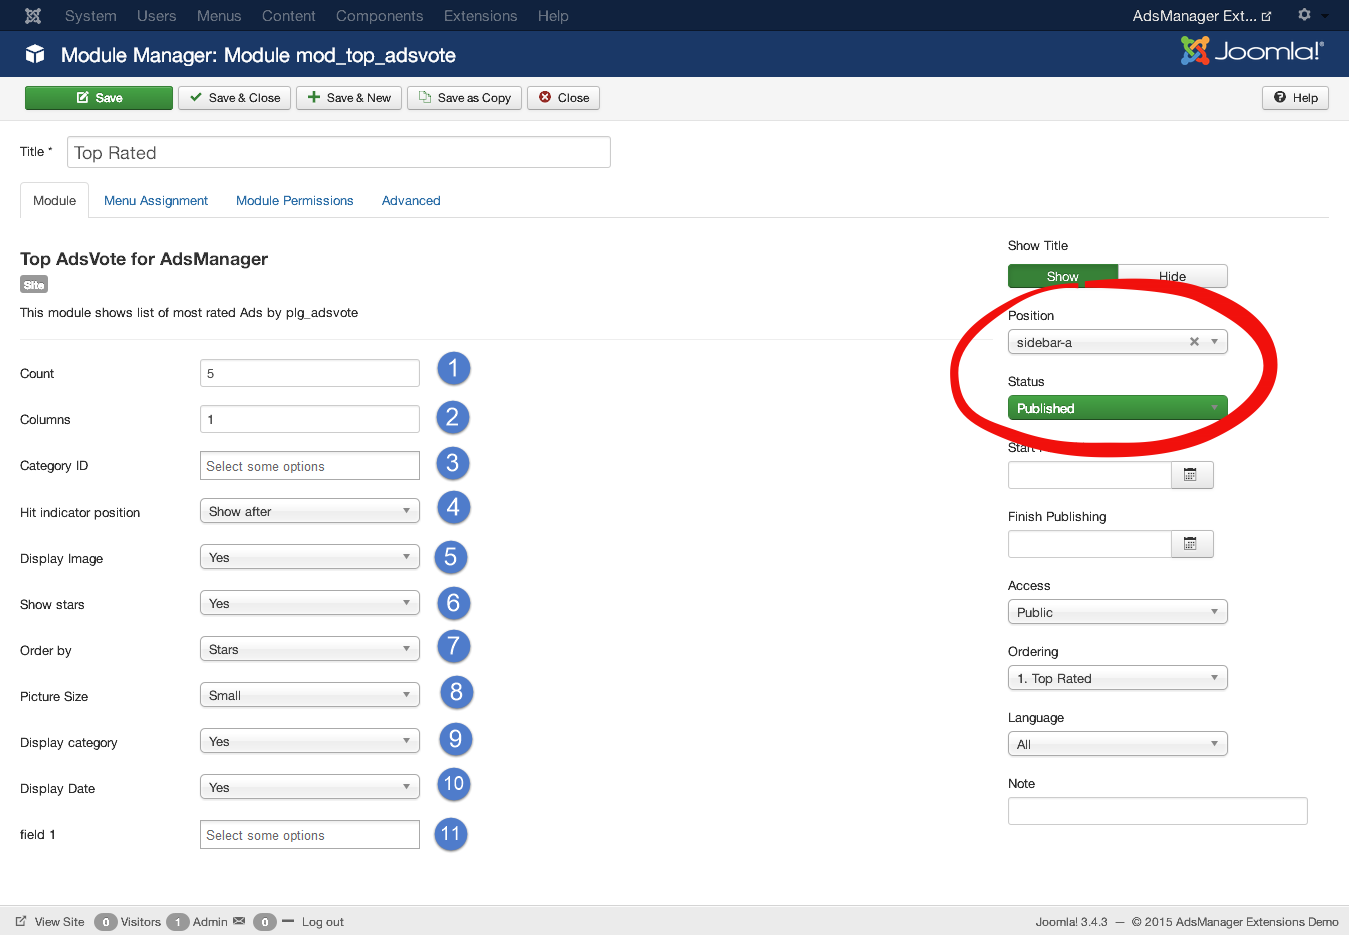Open the Picture Size dropdown
This screenshot has height=935, width=1349.
click(x=309, y=694)
